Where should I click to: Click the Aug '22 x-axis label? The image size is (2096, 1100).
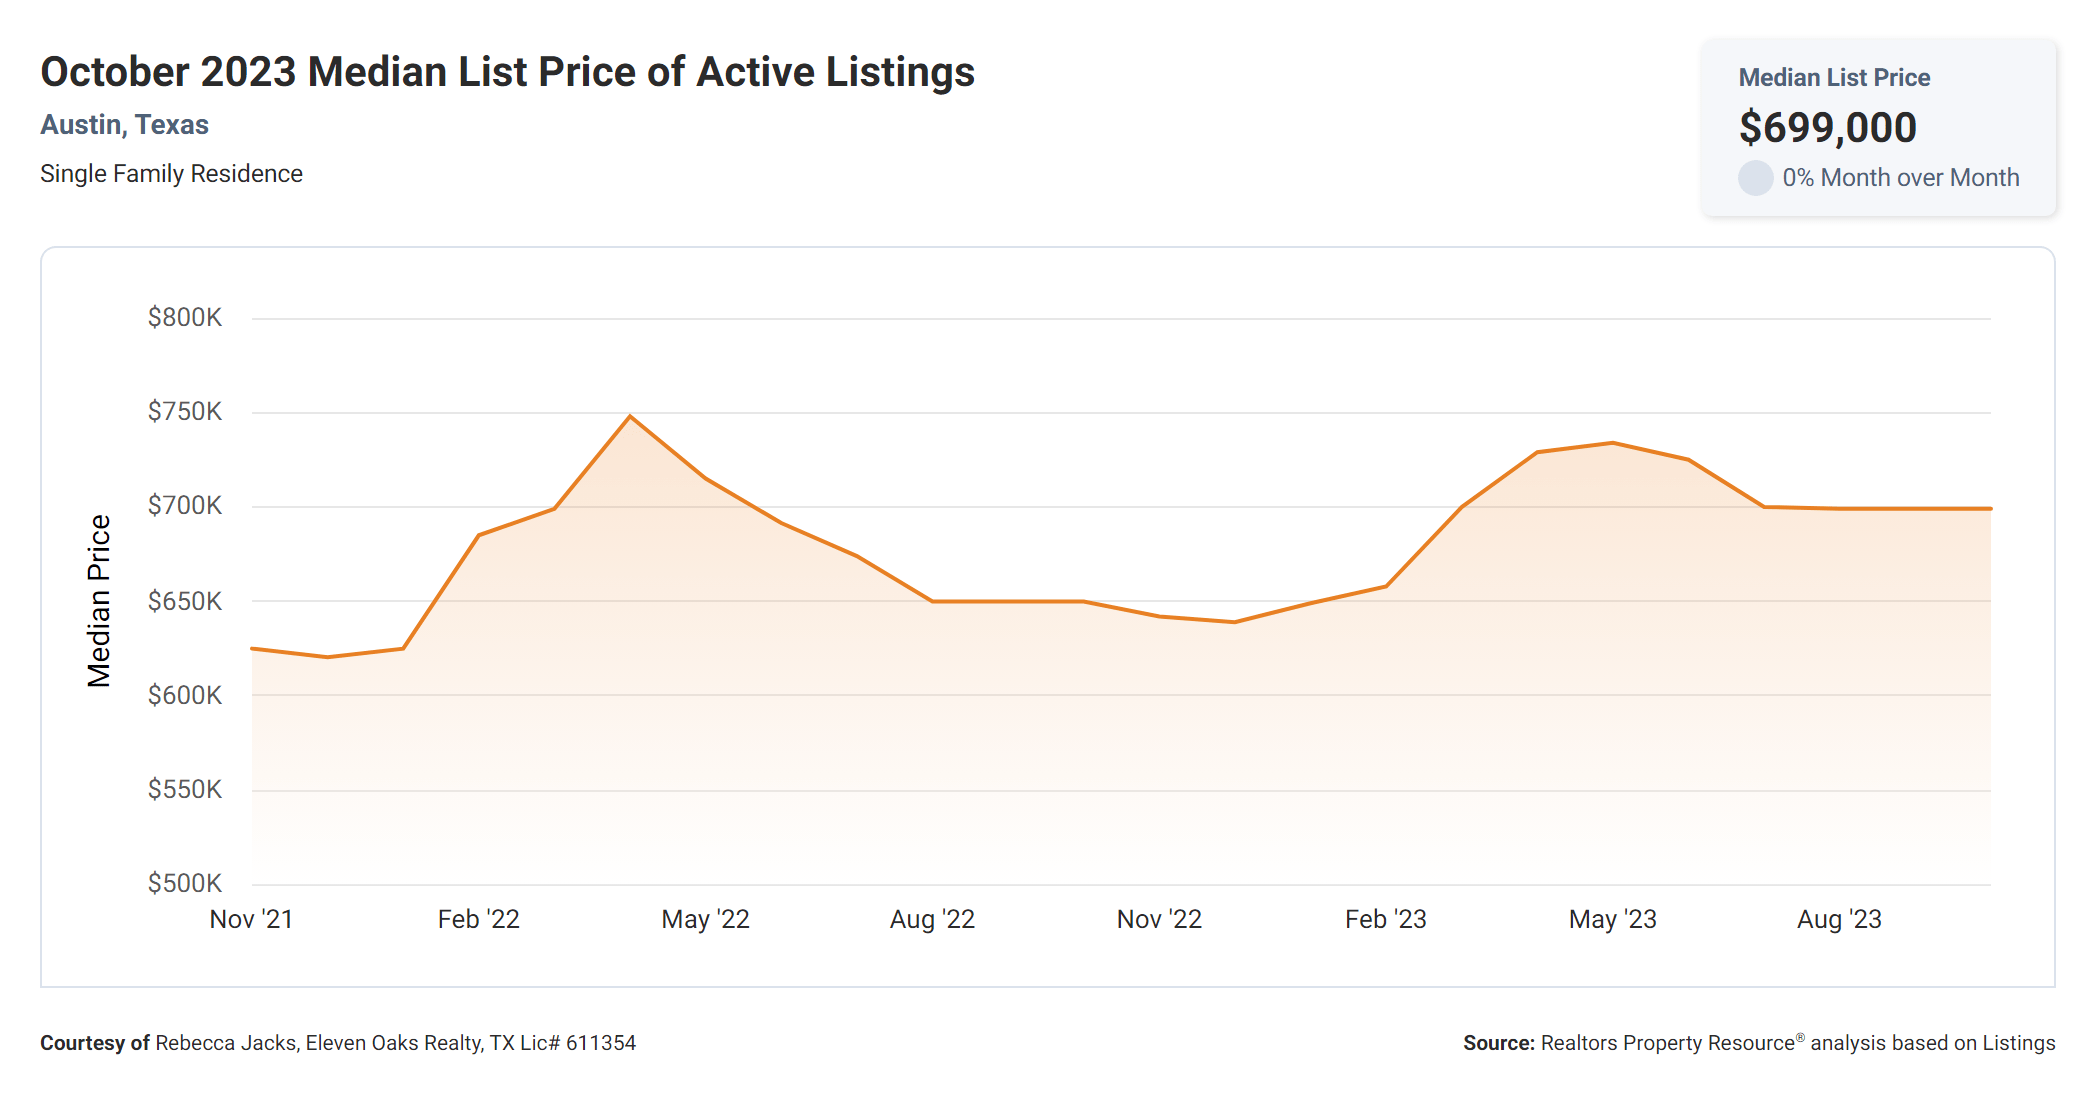[932, 919]
